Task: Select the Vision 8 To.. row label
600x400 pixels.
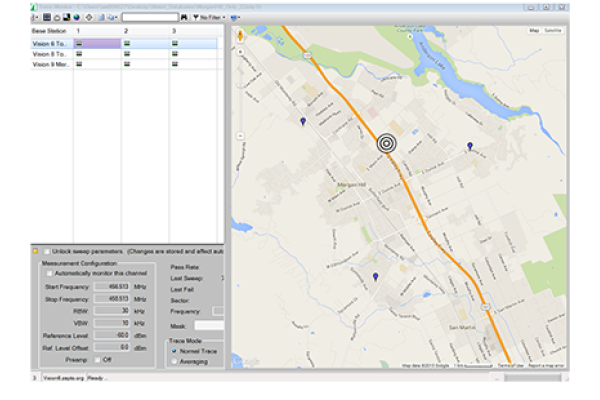Action: point(50,54)
